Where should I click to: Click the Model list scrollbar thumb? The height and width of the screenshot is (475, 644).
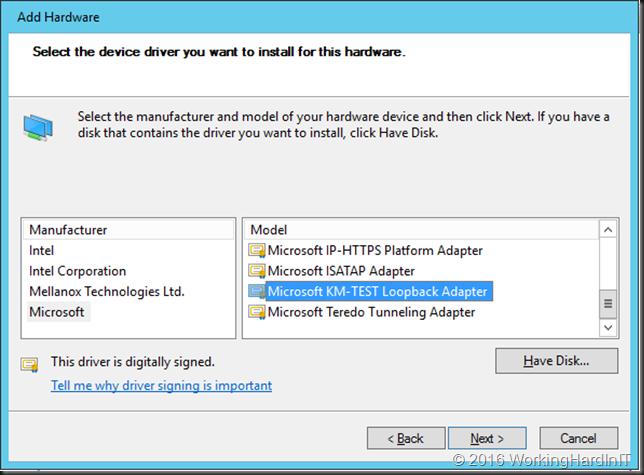(608, 304)
